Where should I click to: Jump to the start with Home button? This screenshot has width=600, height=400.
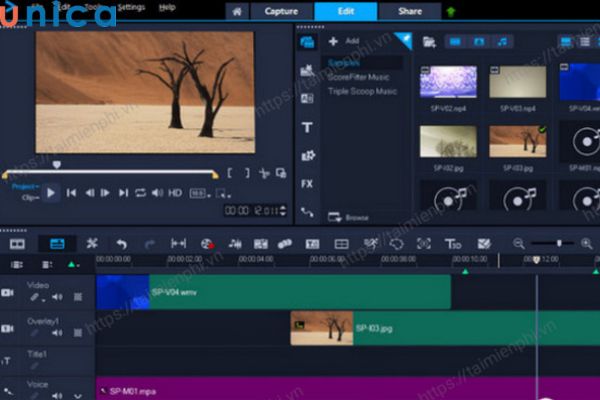tap(71, 193)
